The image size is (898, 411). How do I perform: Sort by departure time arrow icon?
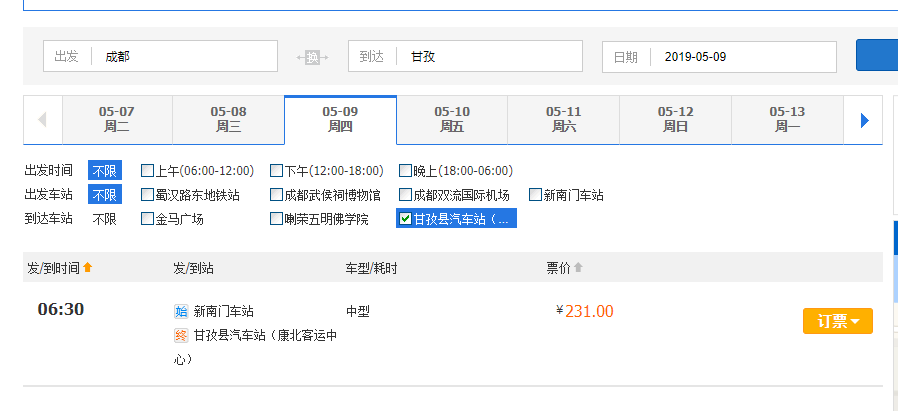(x=87, y=267)
